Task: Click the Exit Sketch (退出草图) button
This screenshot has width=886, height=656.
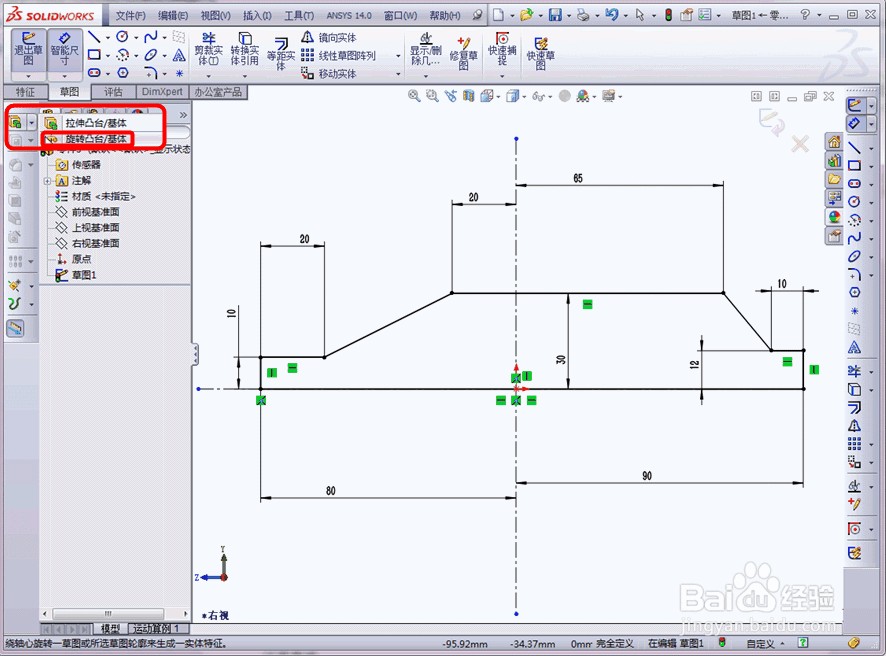Action: (28, 49)
